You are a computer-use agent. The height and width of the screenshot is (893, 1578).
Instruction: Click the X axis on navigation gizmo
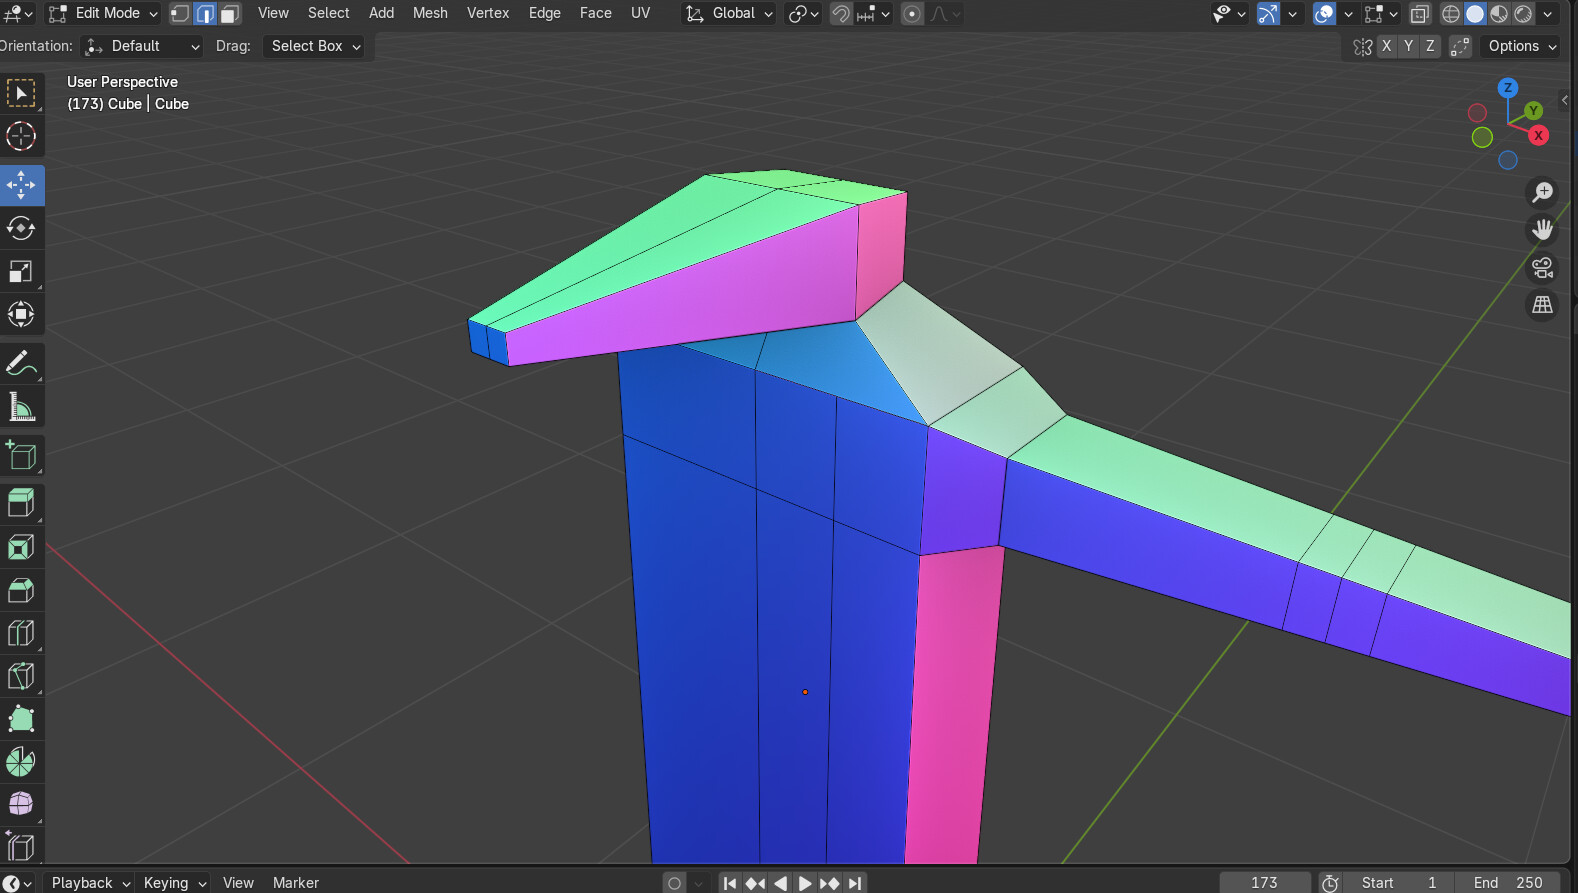pyautogui.click(x=1539, y=135)
